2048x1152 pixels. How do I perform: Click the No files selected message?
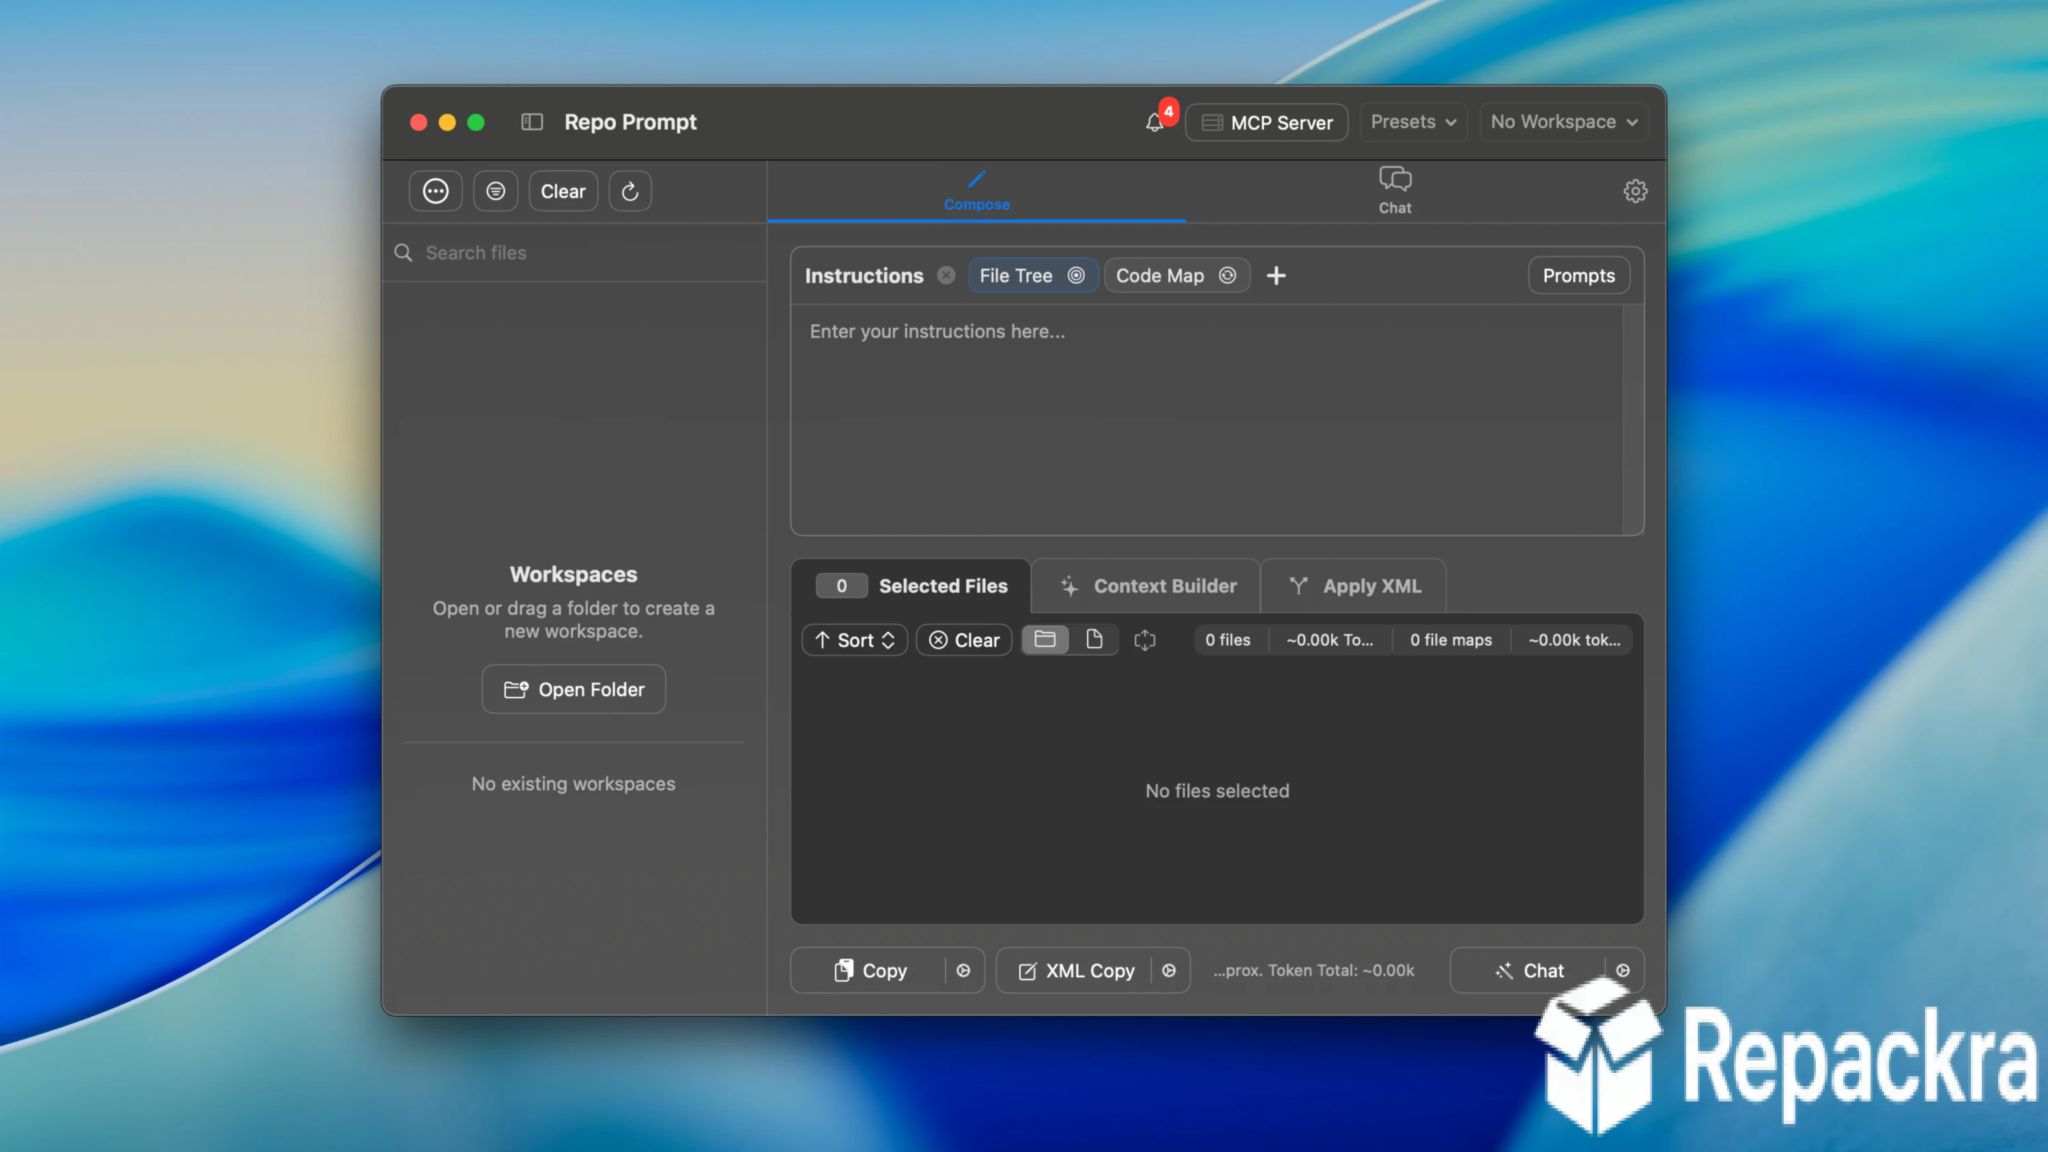pos(1217,791)
